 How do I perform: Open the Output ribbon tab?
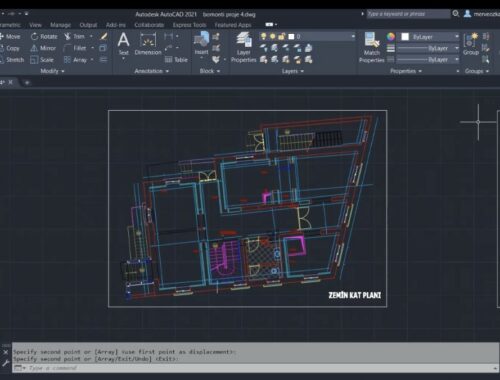pos(88,25)
